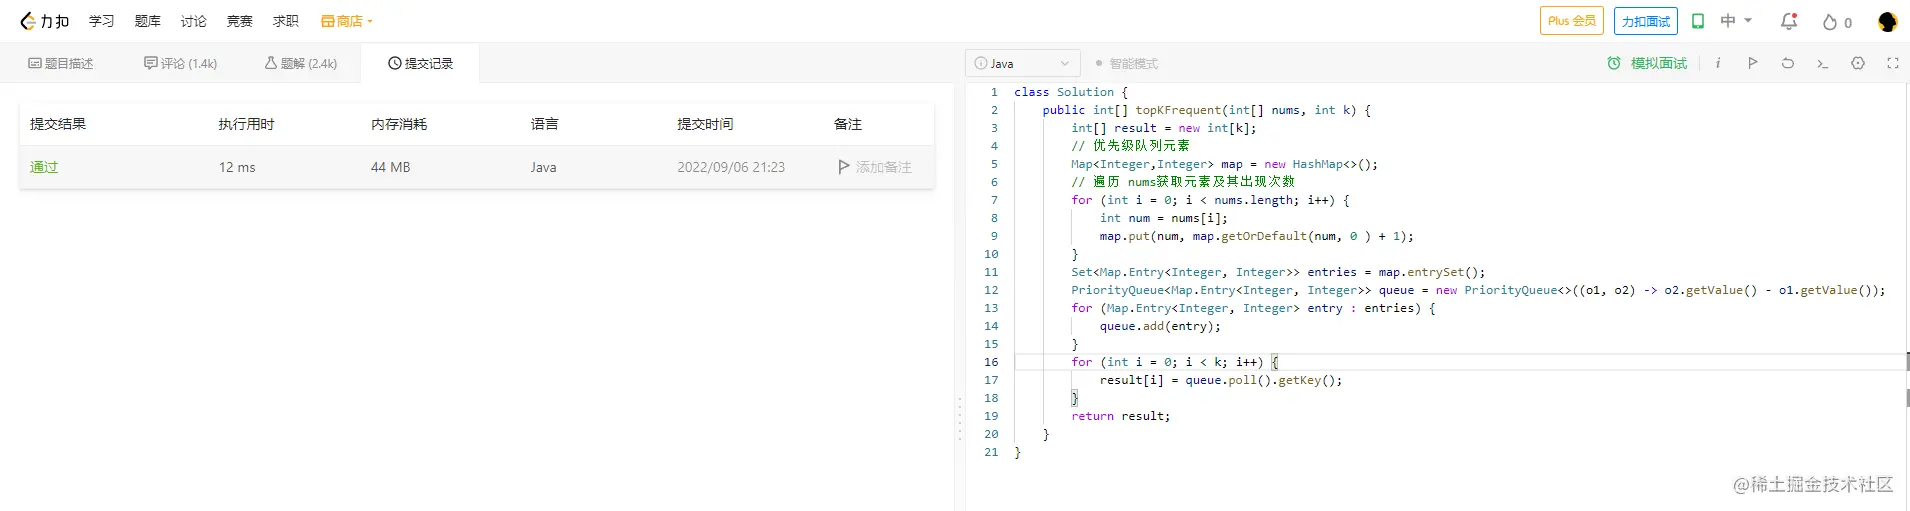Screen dimensions: 1910x511
Task: Start 模拟面试 timer
Action: tap(1647, 63)
